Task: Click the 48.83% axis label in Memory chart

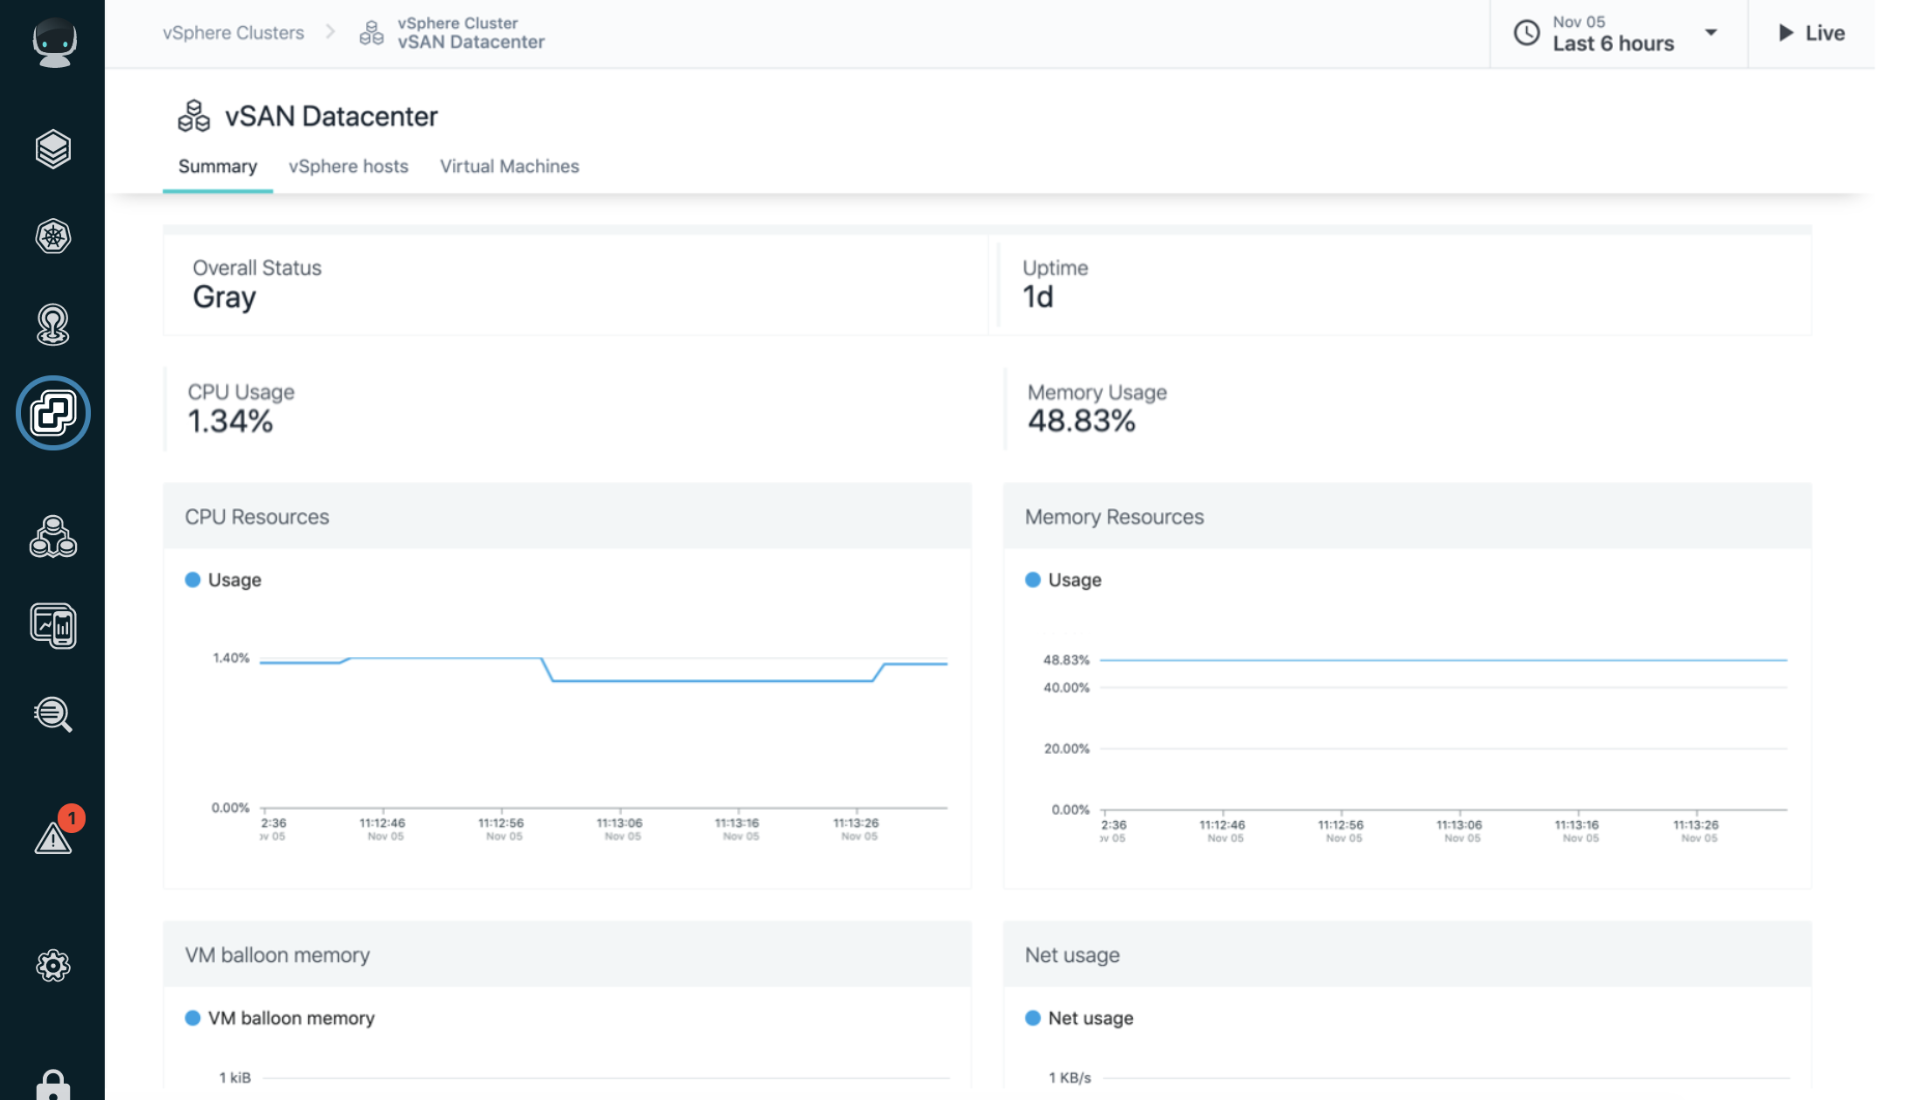Action: tap(1066, 660)
